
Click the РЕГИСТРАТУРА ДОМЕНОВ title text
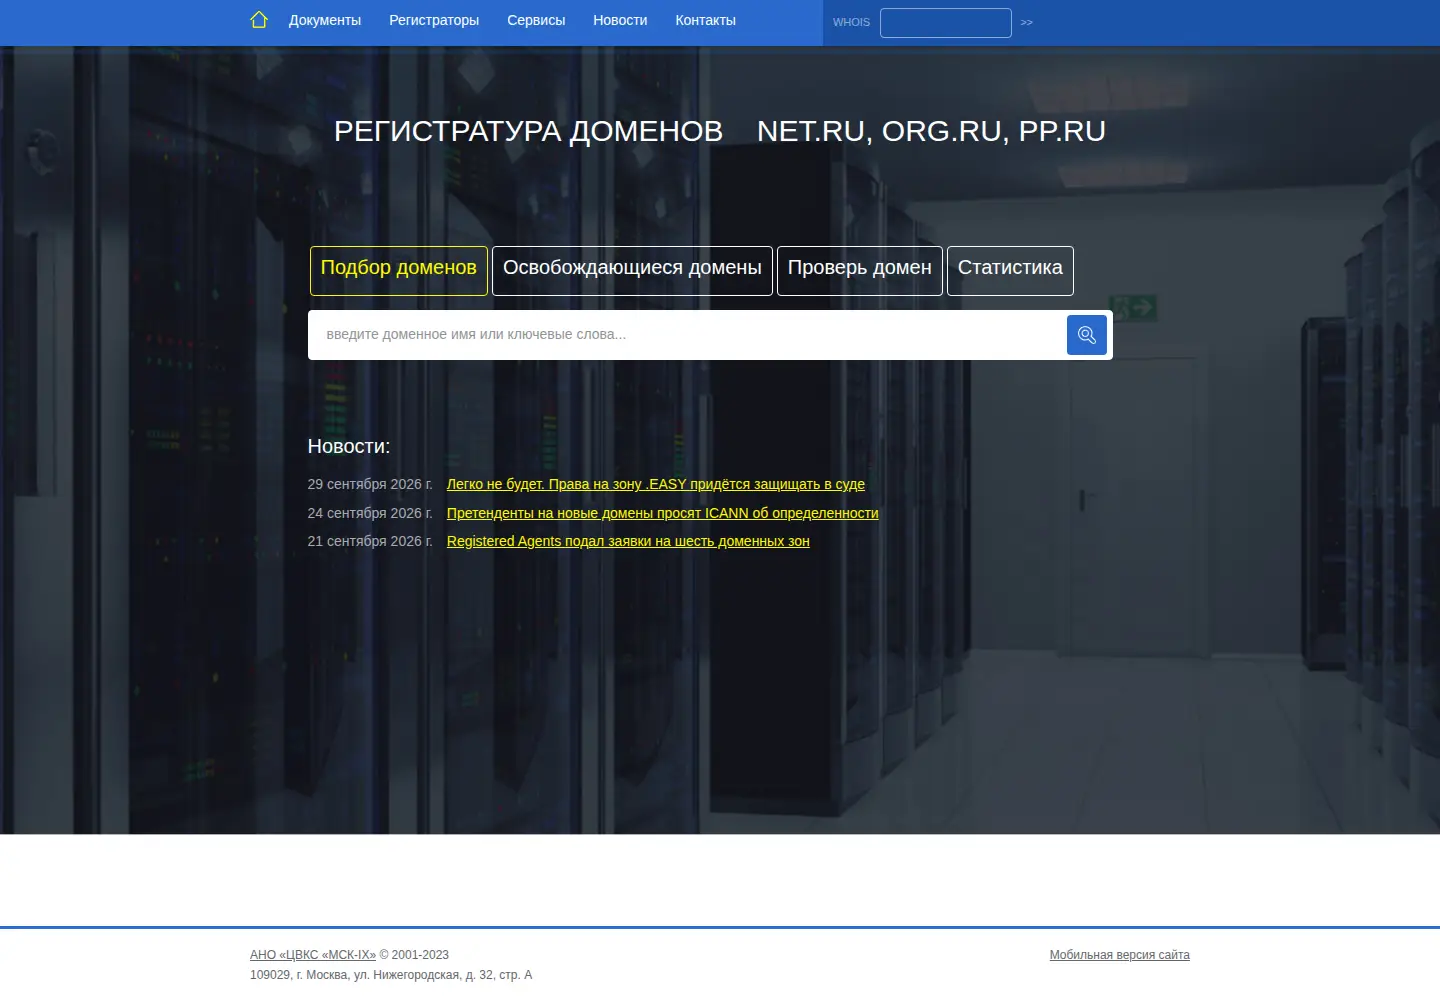tap(528, 131)
